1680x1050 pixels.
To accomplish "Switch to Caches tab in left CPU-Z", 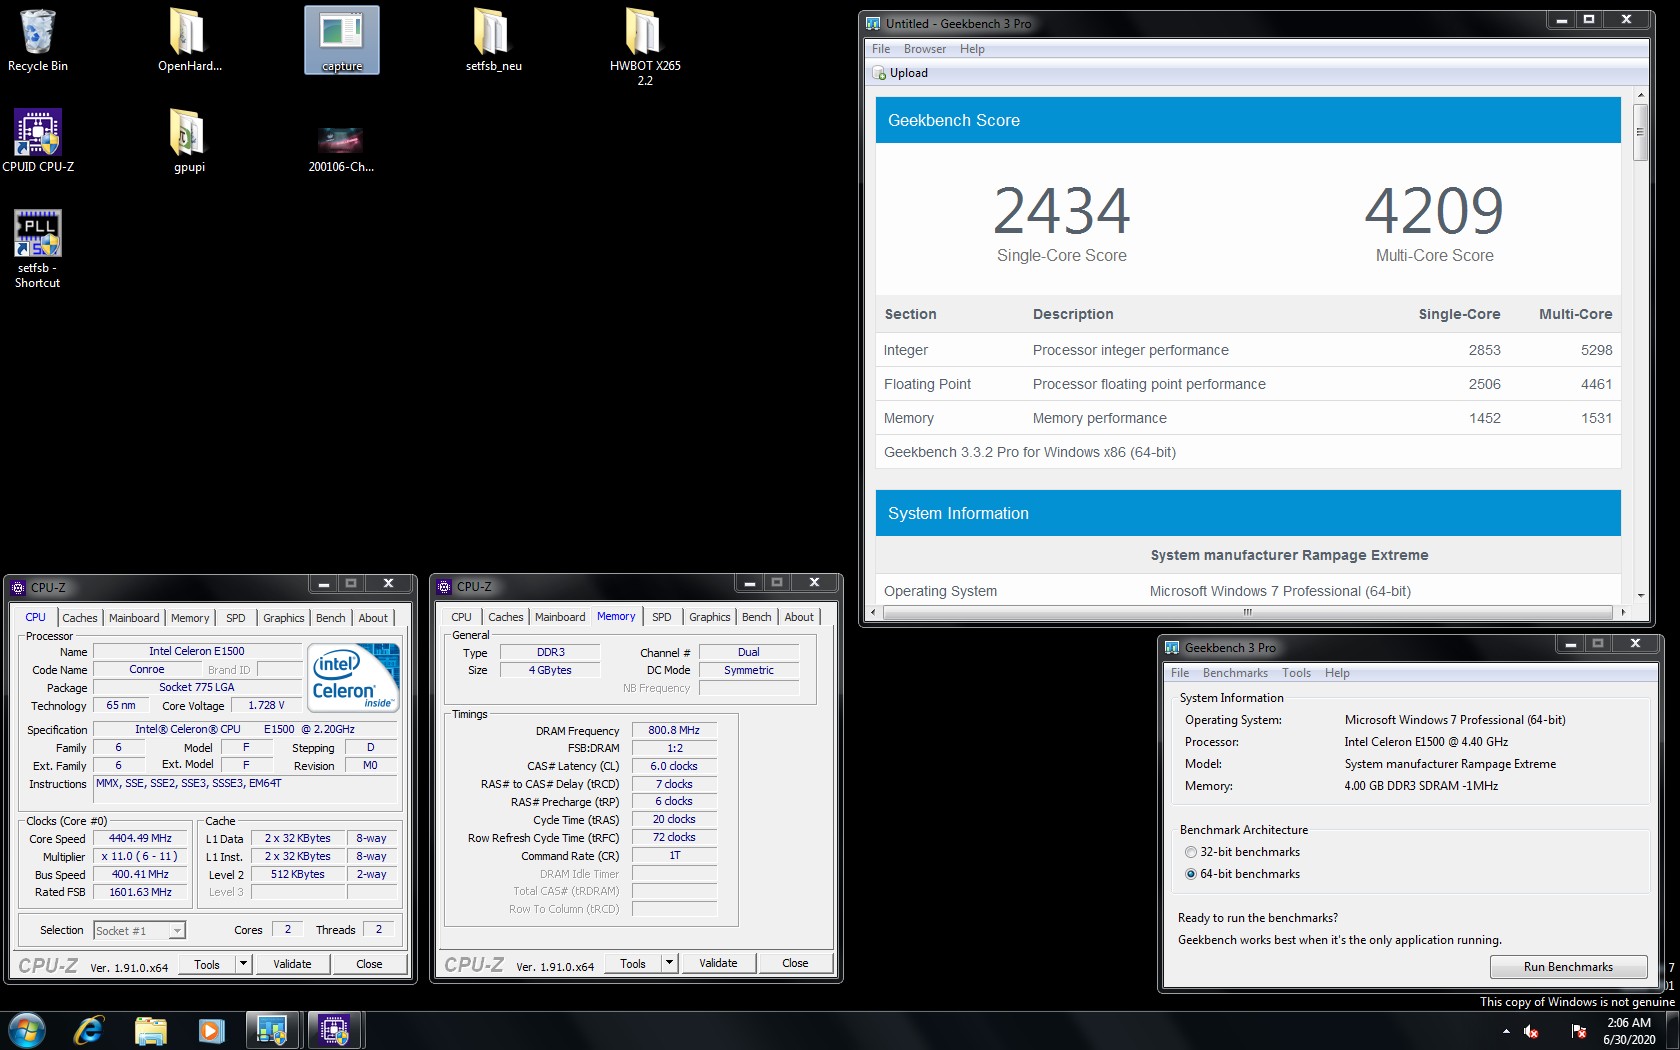I will pyautogui.click(x=80, y=618).
